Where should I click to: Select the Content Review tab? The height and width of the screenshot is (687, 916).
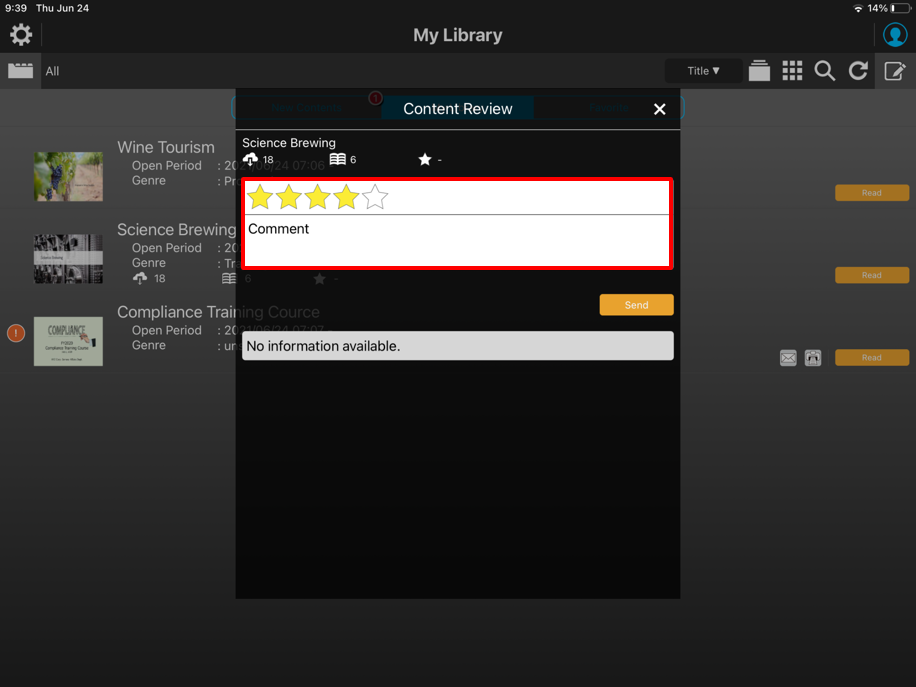[457, 109]
